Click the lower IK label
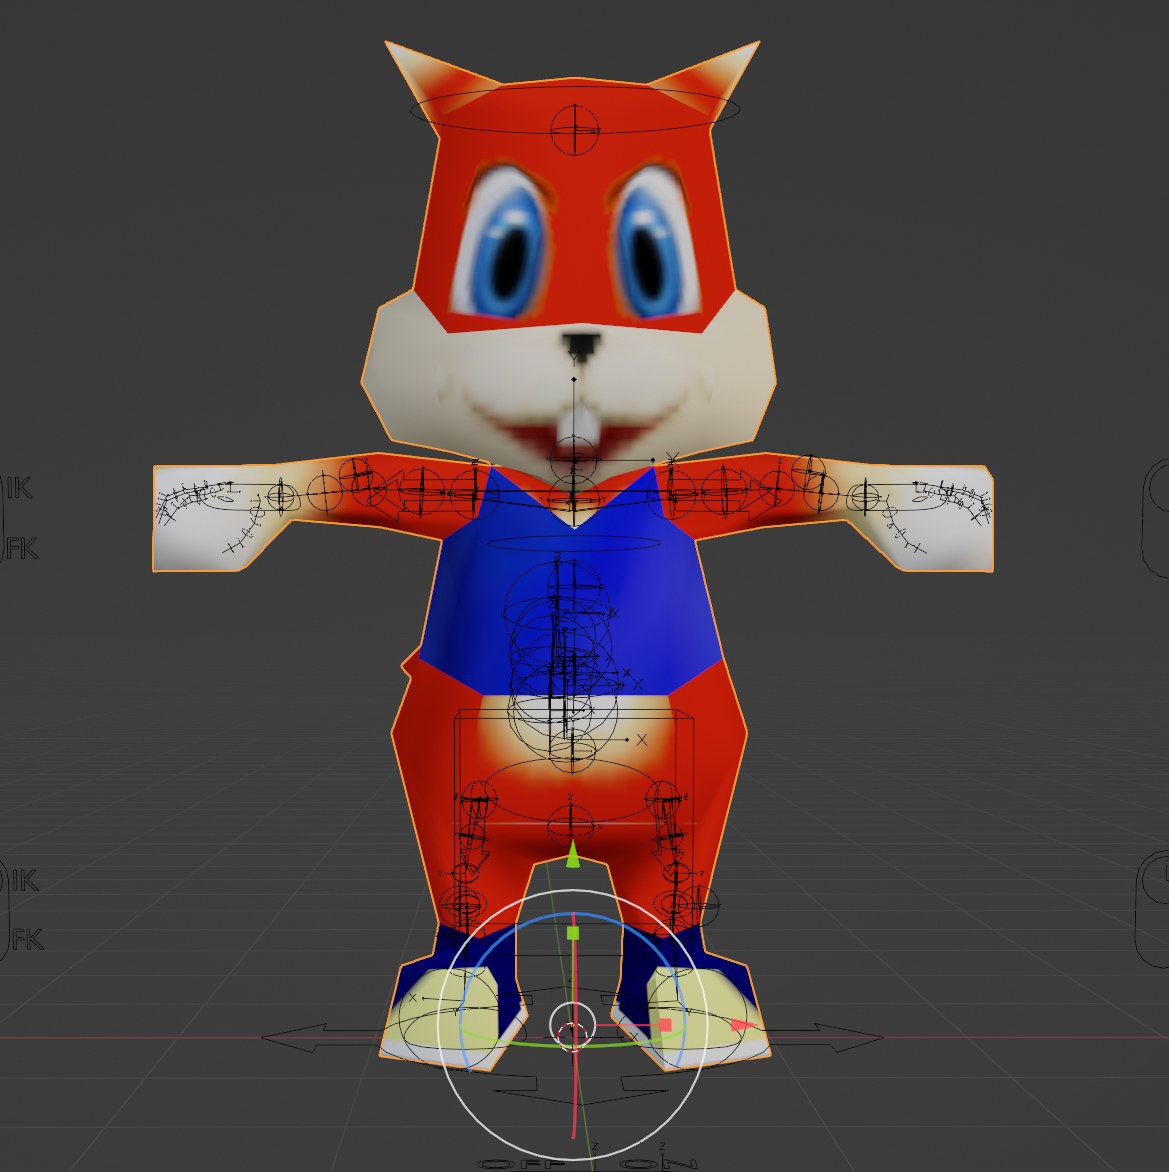 25,881
